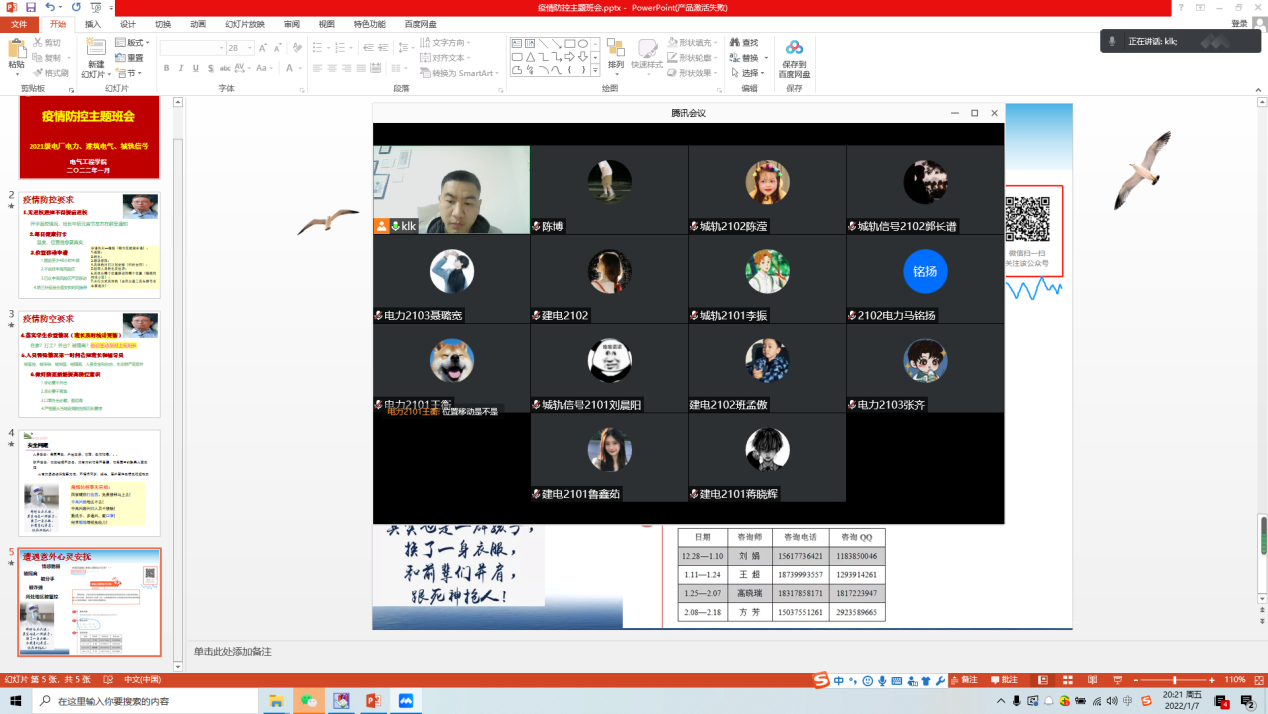Click the 查找 find button
Screen dimensions: 1268x714
(744, 43)
